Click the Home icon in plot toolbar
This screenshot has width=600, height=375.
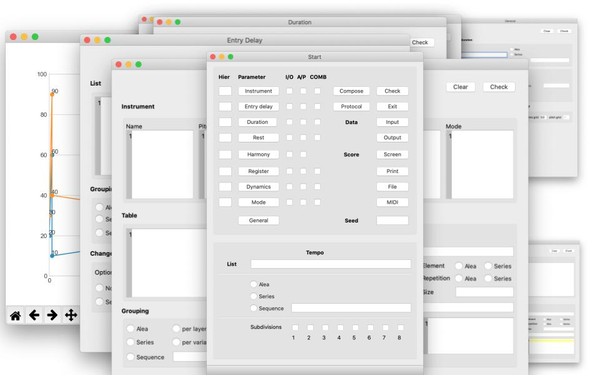15,315
